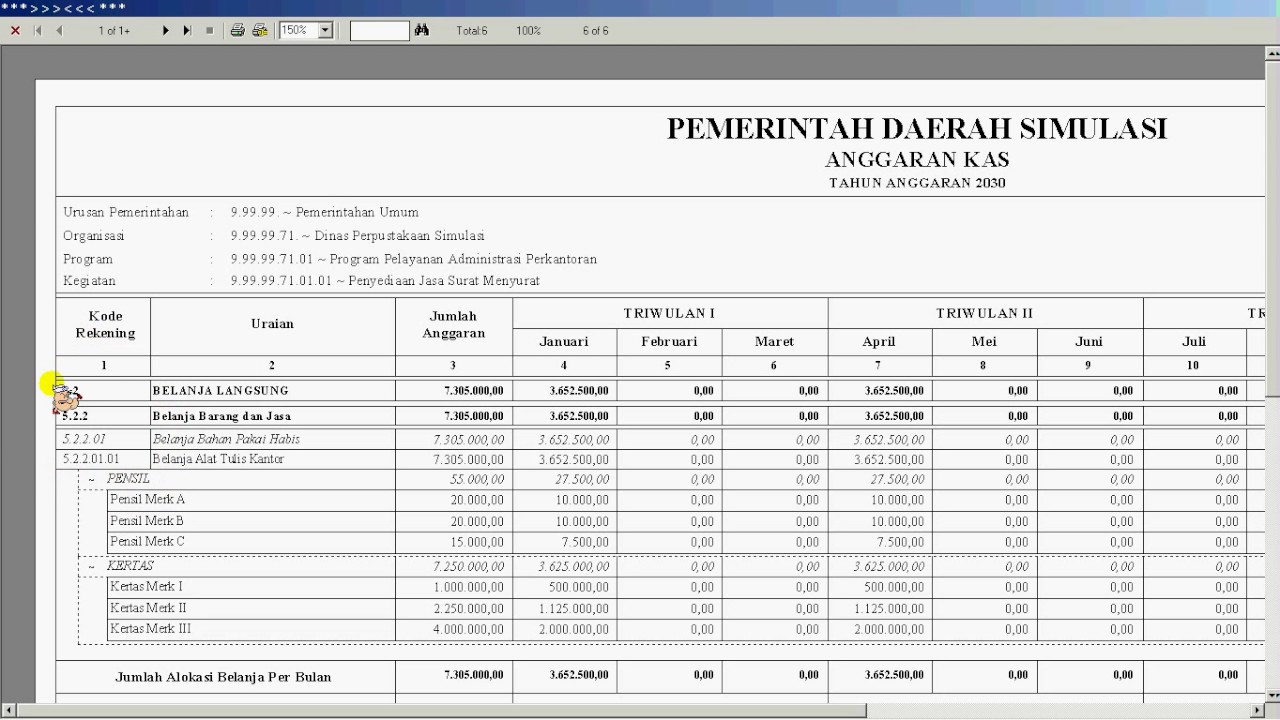Click account code '5.2.2.01.01'
The width and height of the screenshot is (1280, 720).
tap(91, 459)
